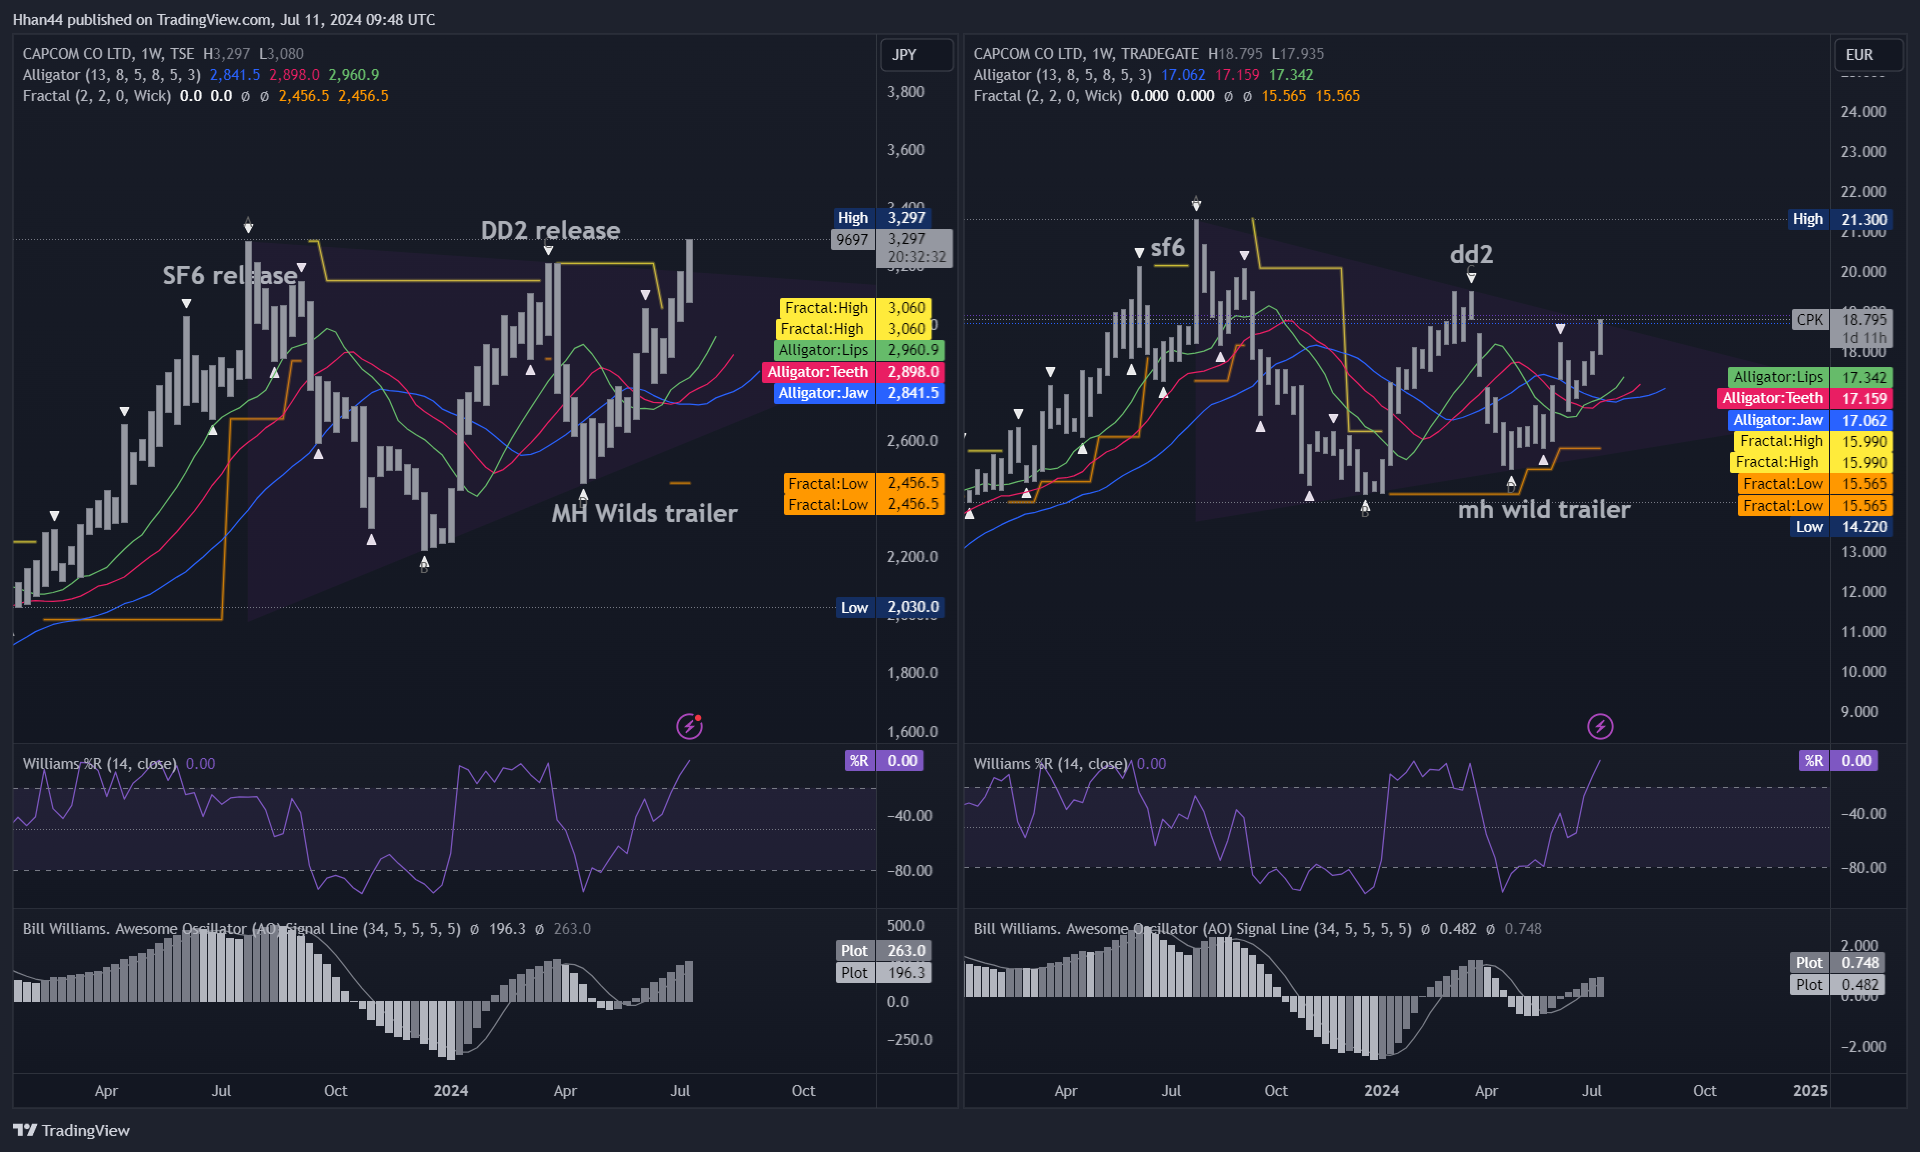This screenshot has width=1920, height=1152.
Task: Click the Alligator:Jaw 17.062 label
Action: pyautogui.click(x=1810, y=420)
